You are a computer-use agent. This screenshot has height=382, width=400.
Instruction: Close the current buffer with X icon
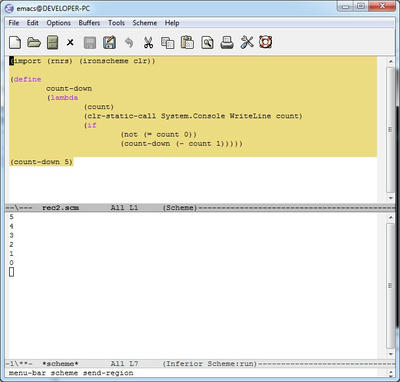[70, 43]
